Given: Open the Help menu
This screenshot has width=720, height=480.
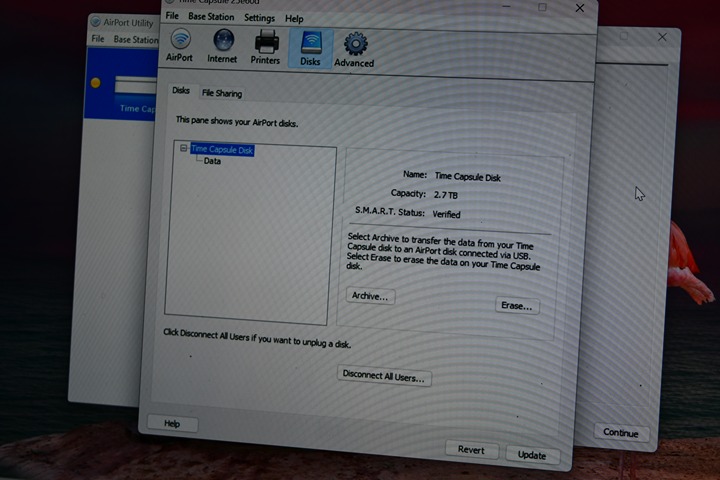Looking at the screenshot, I should click(x=294, y=19).
